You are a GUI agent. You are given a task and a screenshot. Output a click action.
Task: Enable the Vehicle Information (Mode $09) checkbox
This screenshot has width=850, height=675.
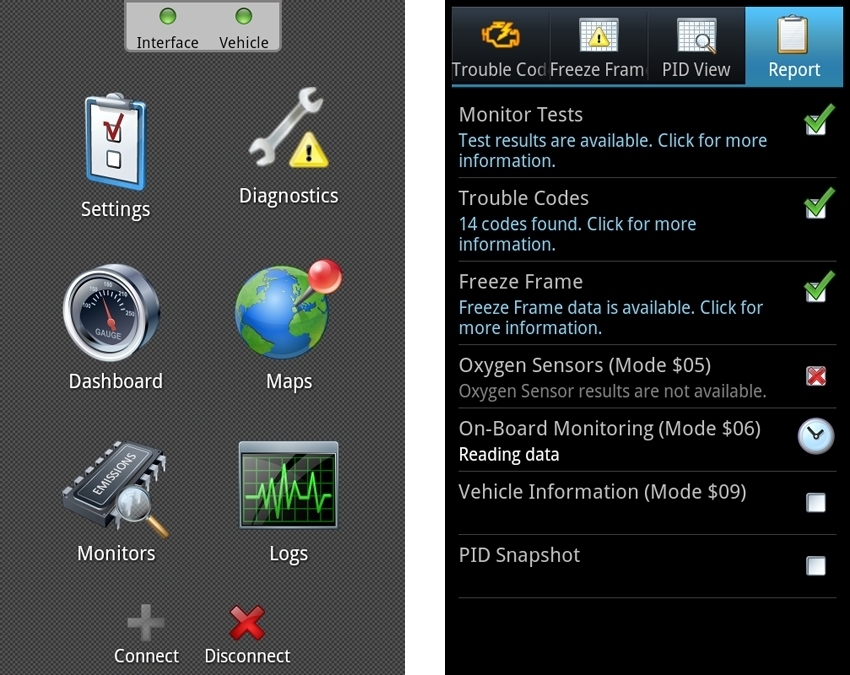(x=817, y=501)
